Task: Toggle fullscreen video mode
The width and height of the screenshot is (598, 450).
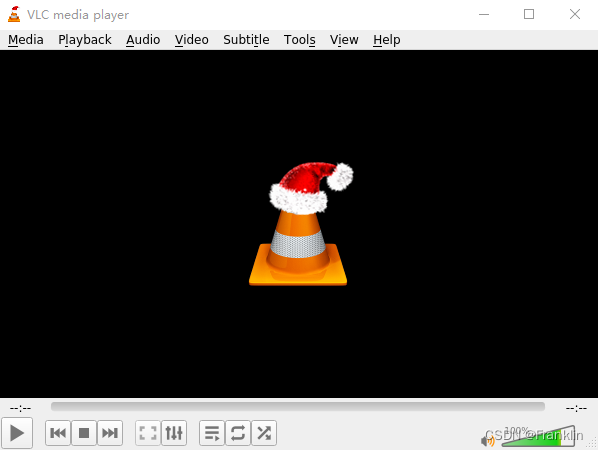Action: 148,433
